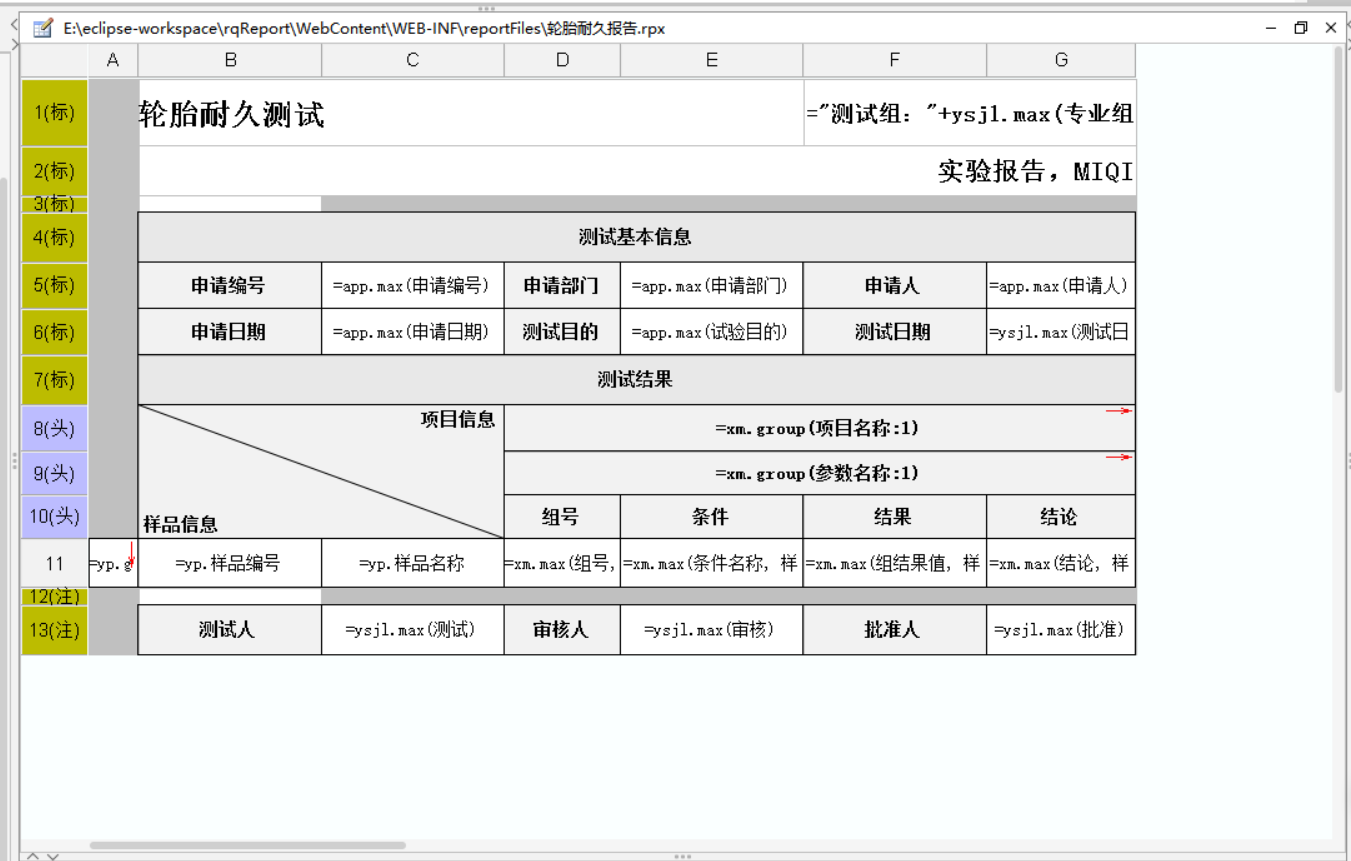Select column header C

pos(413,61)
